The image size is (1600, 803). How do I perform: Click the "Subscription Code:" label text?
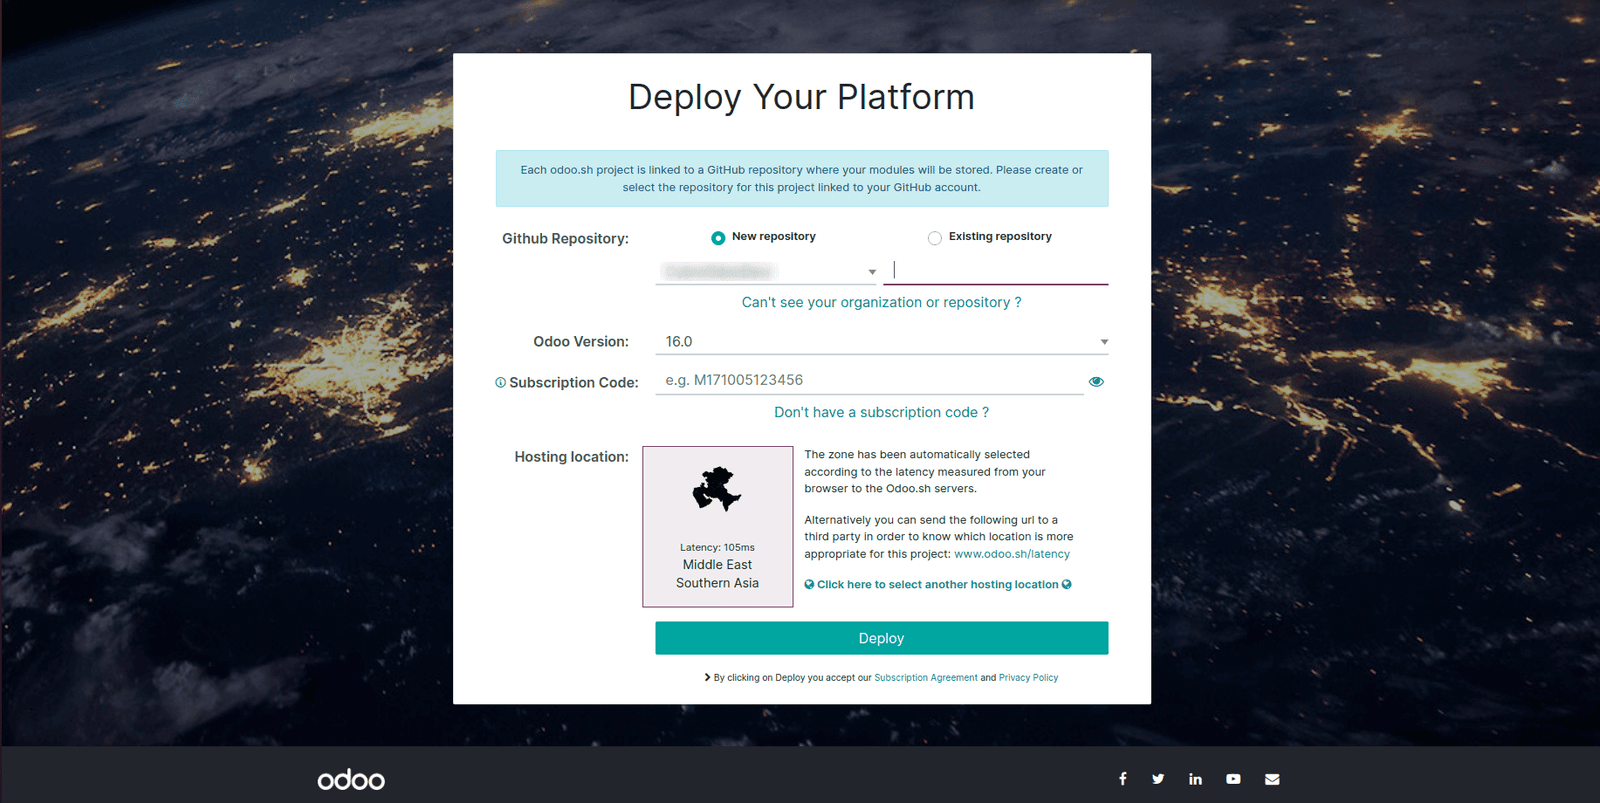coord(574,383)
